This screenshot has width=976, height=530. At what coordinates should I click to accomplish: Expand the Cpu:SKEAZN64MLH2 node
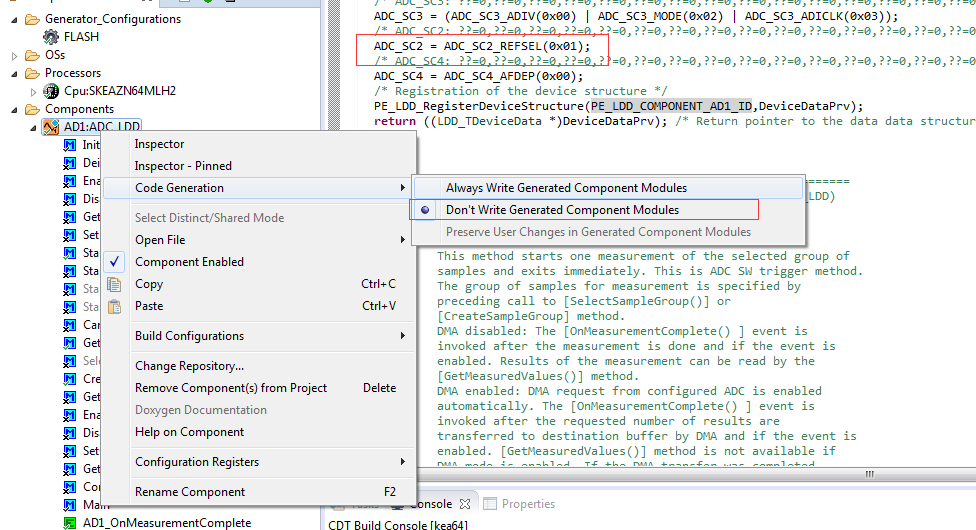pos(34,92)
